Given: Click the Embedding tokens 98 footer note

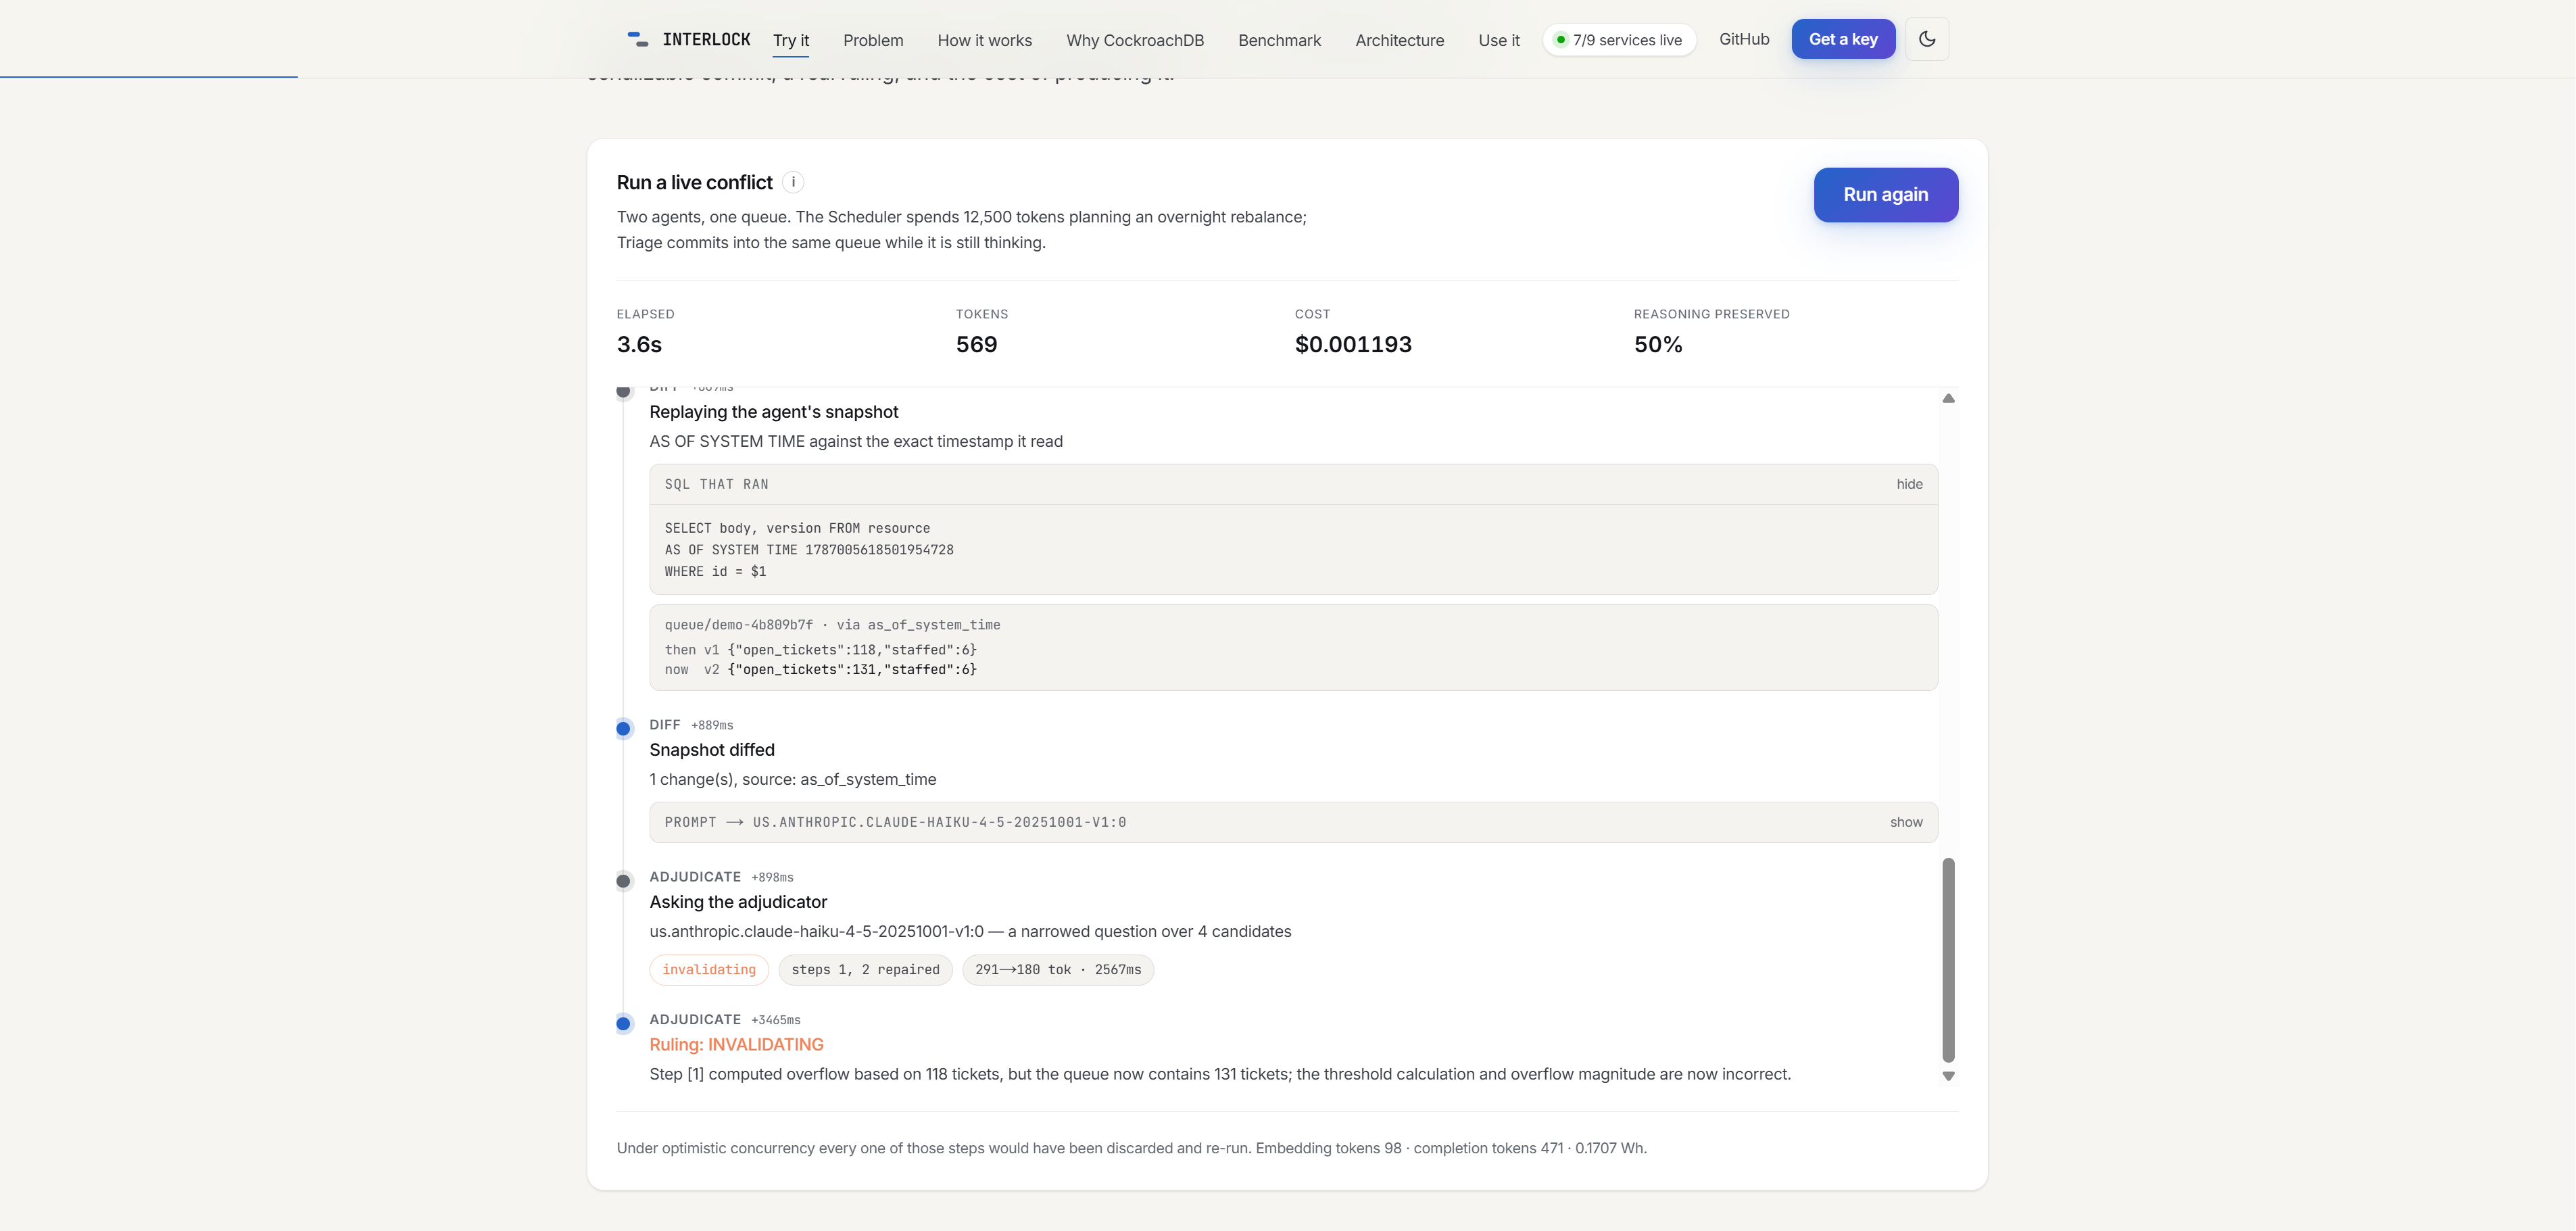Looking at the screenshot, I should click(x=1328, y=1148).
